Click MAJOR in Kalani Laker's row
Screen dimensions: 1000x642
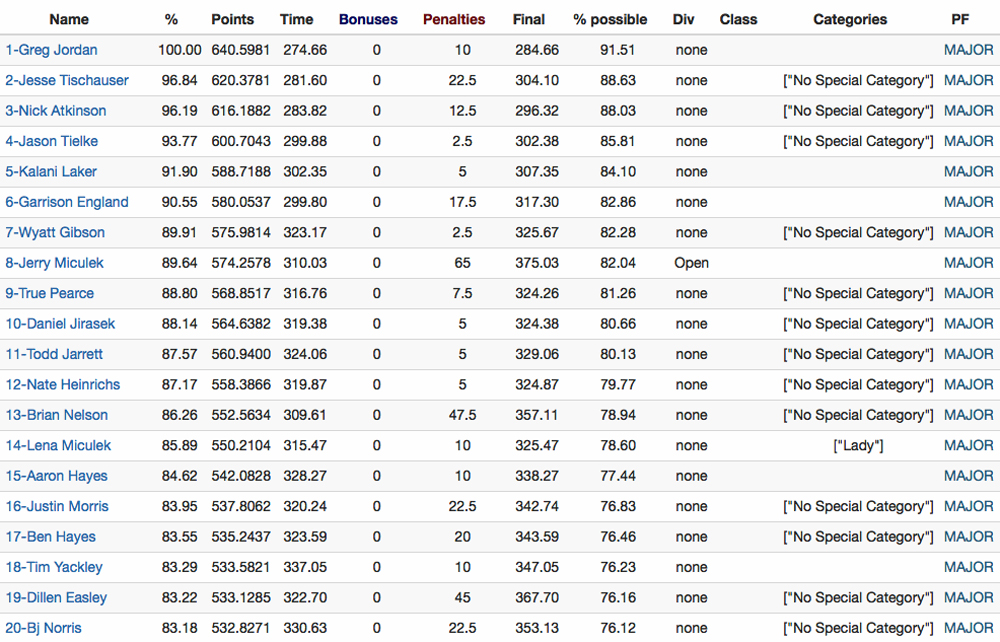pyautogui.click(x=968, y=171)
